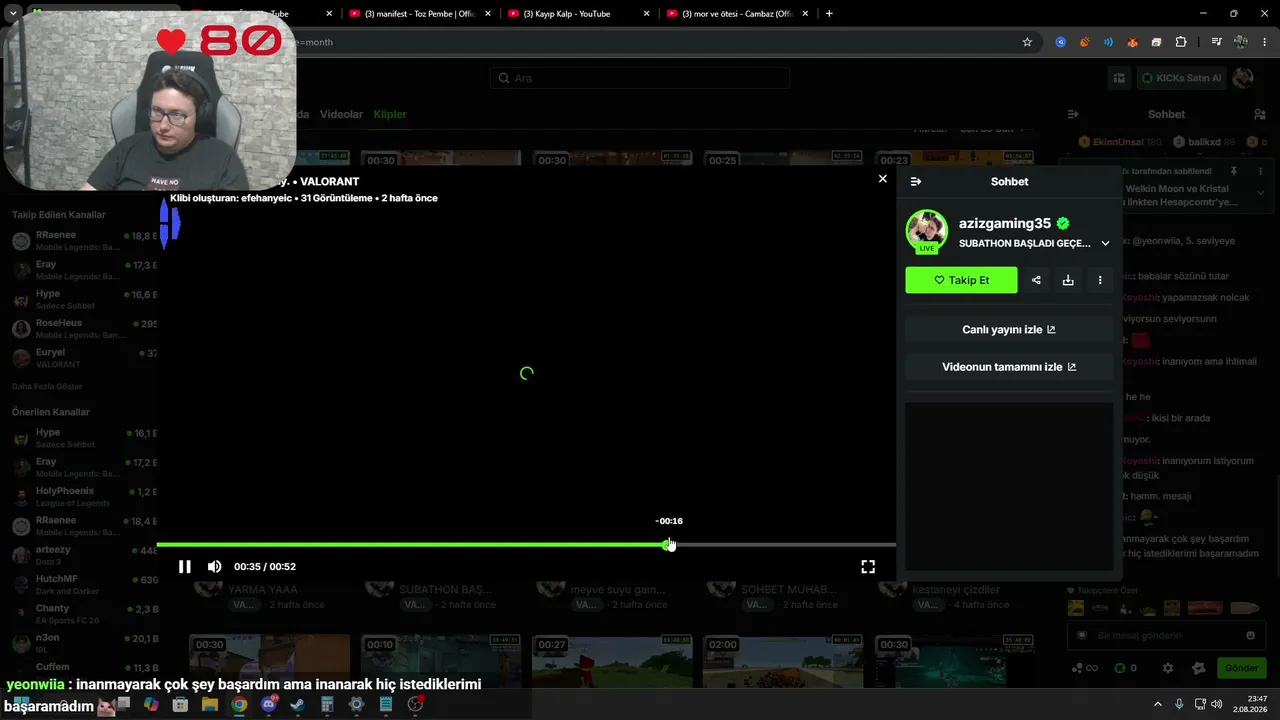
Task: Open the Extensions puzzle icon in Chrome
Action: pos(1181,42)
